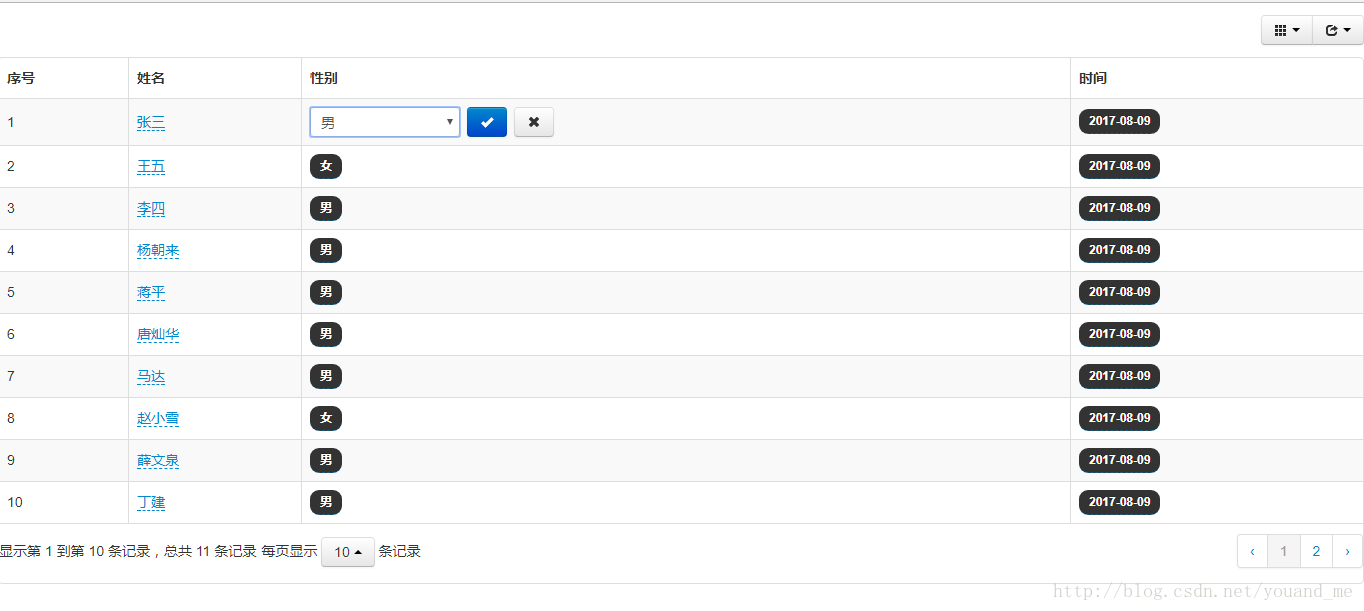The height and width of the screenshot is (611, 1364).
Task: Click sequence number 10 cell
Action: click(x=64, y=502)
